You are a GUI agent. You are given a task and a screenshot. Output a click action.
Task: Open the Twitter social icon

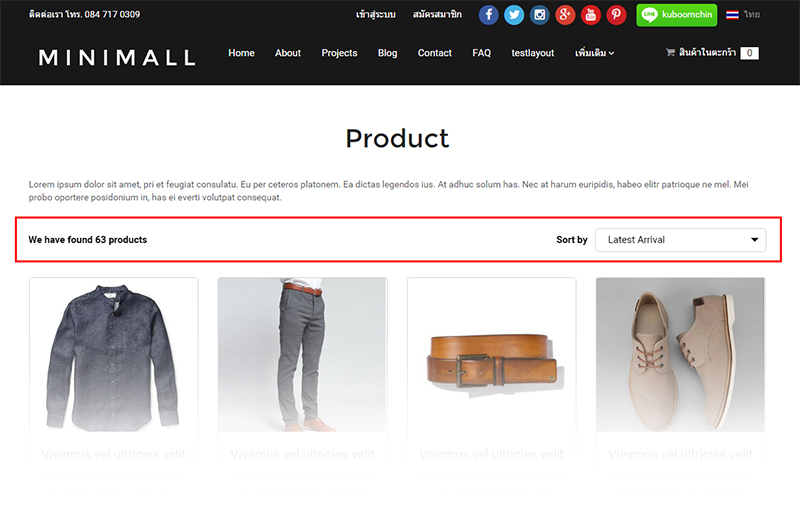(x=514, y=15)
